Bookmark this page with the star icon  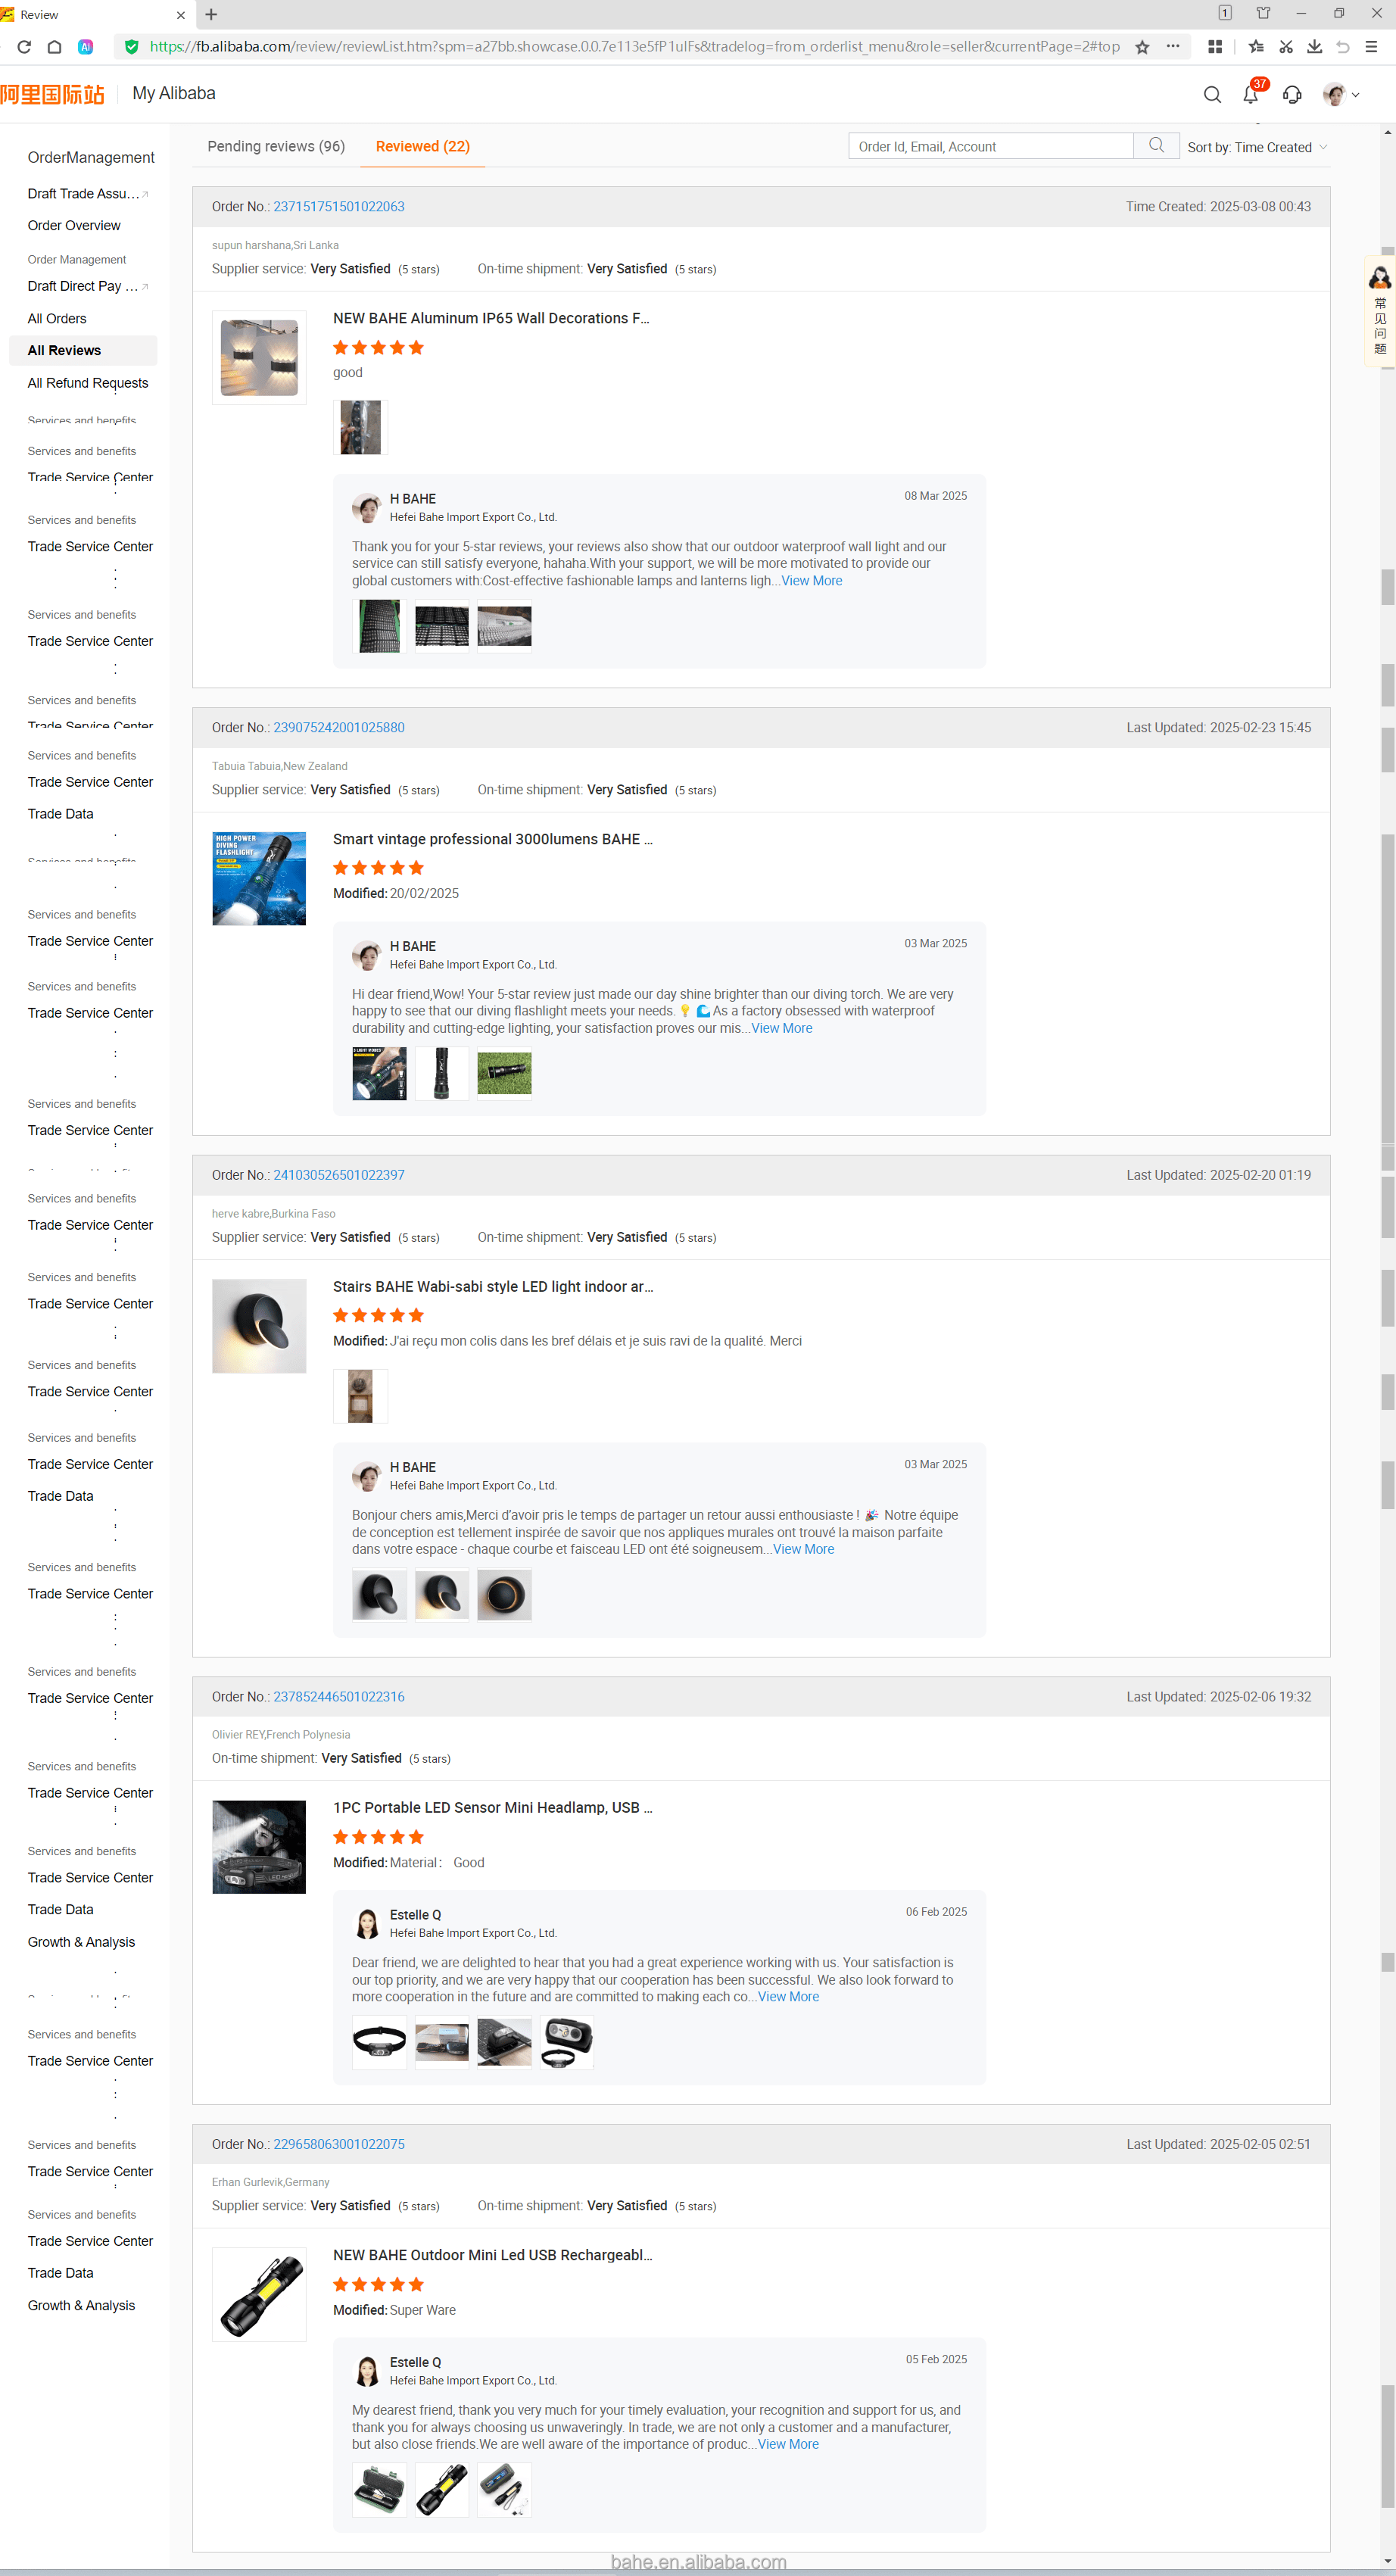coord(1142,47)
